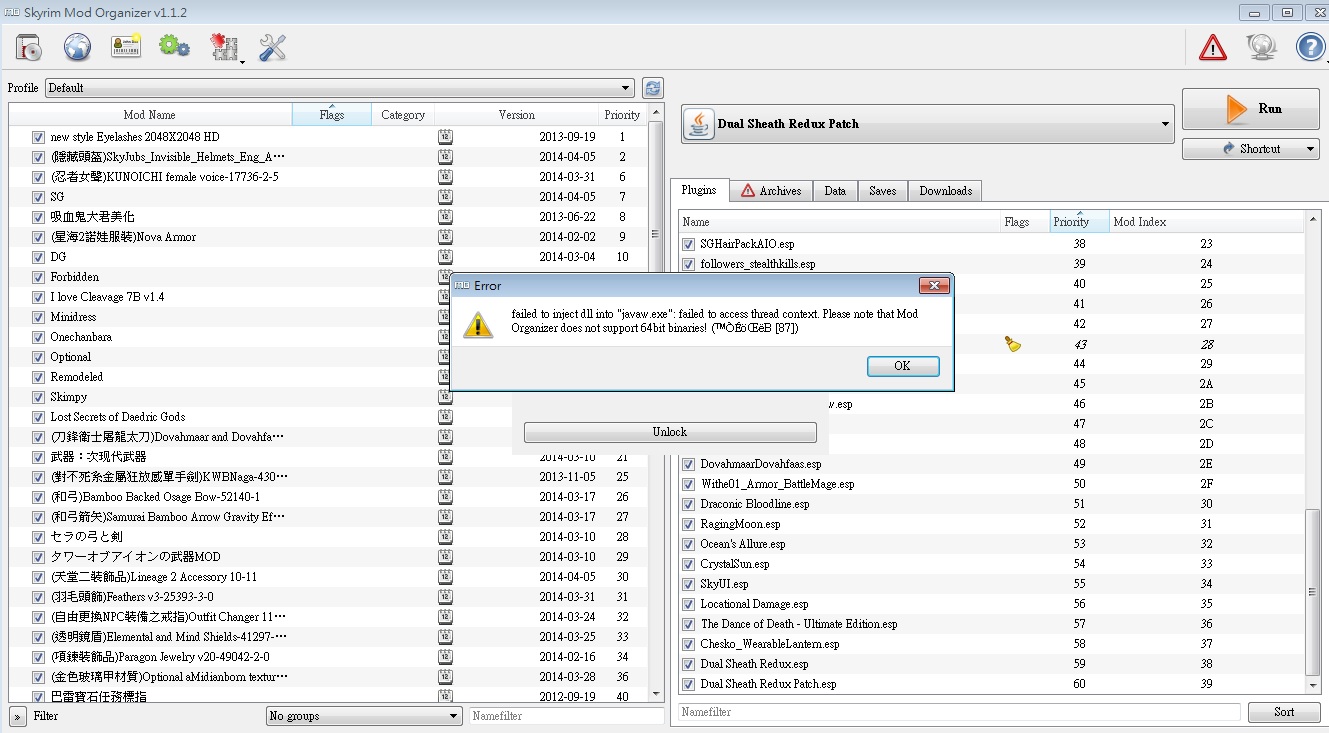Switch to the Plugins tab
The height and width of the screenshot is (733, 1329).
click(x=699, y=190)
